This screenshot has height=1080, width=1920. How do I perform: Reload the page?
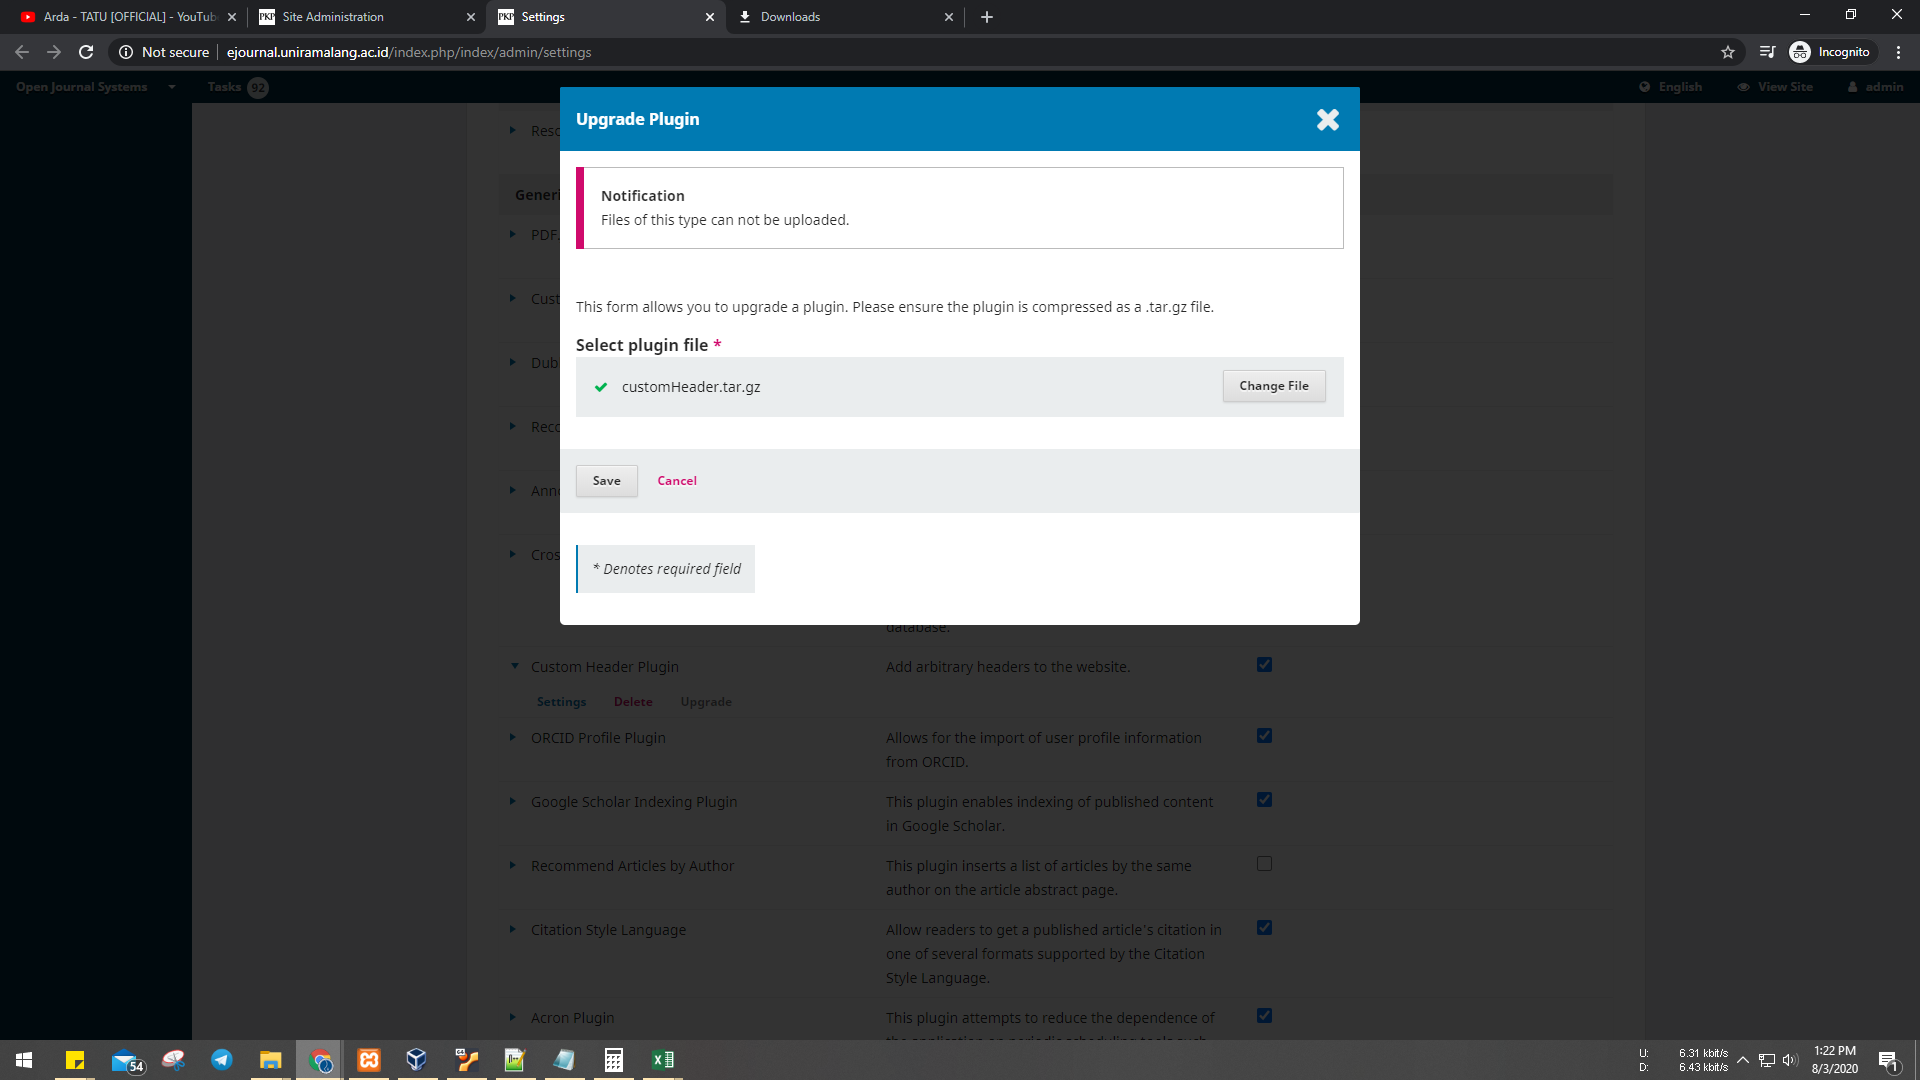(86, 52)
